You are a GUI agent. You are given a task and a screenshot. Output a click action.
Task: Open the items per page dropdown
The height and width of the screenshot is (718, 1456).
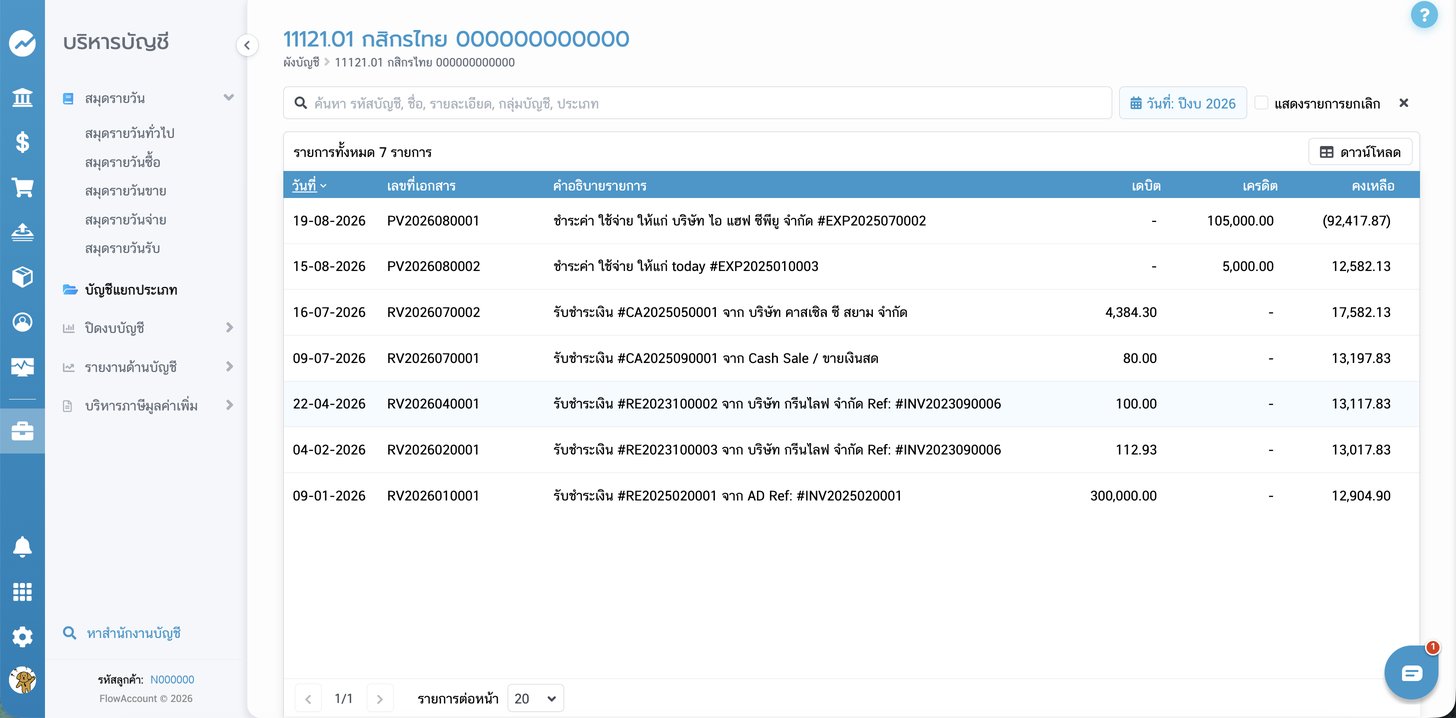point(536,698)
